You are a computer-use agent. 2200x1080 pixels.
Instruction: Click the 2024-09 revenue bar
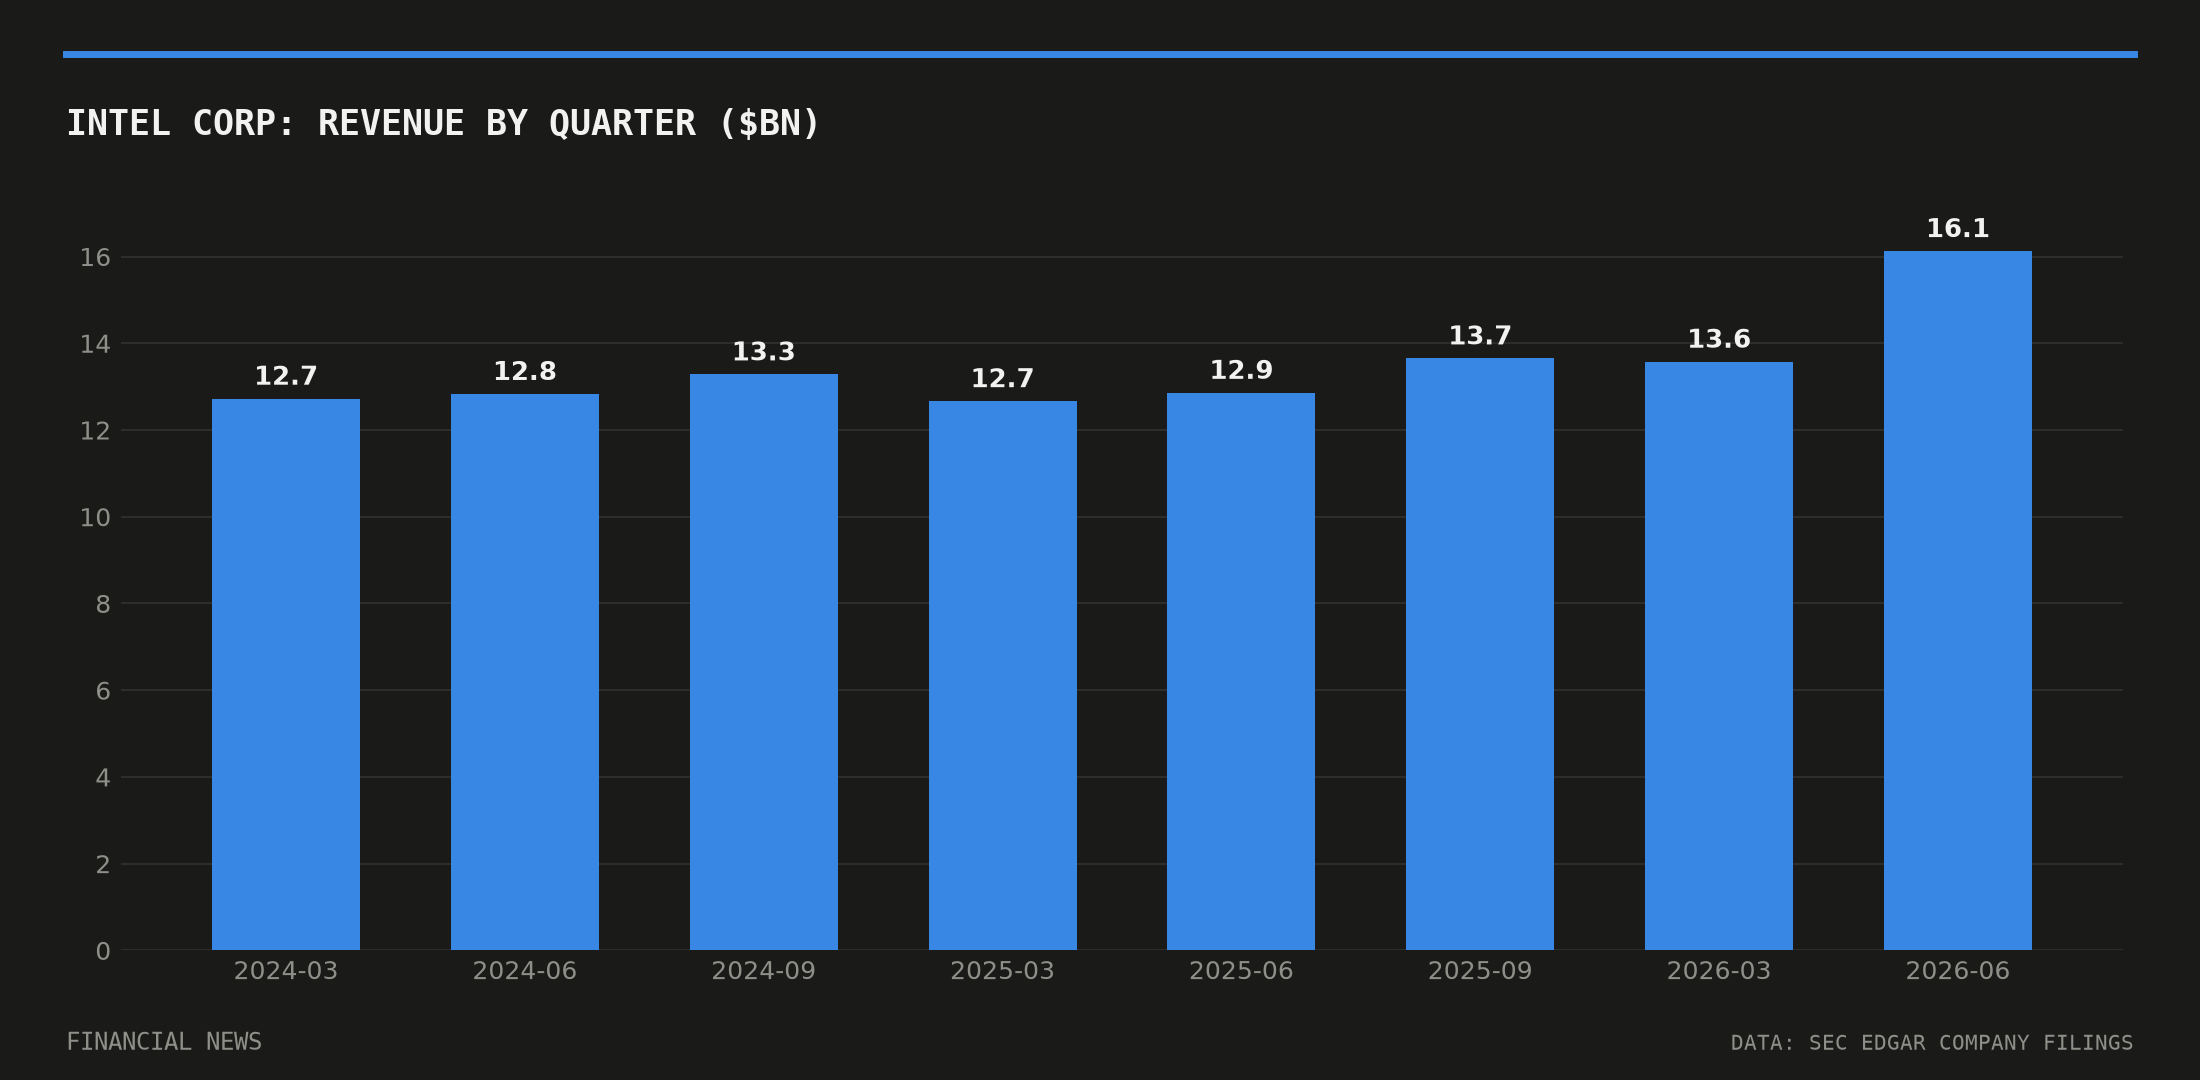coord(764,662)
